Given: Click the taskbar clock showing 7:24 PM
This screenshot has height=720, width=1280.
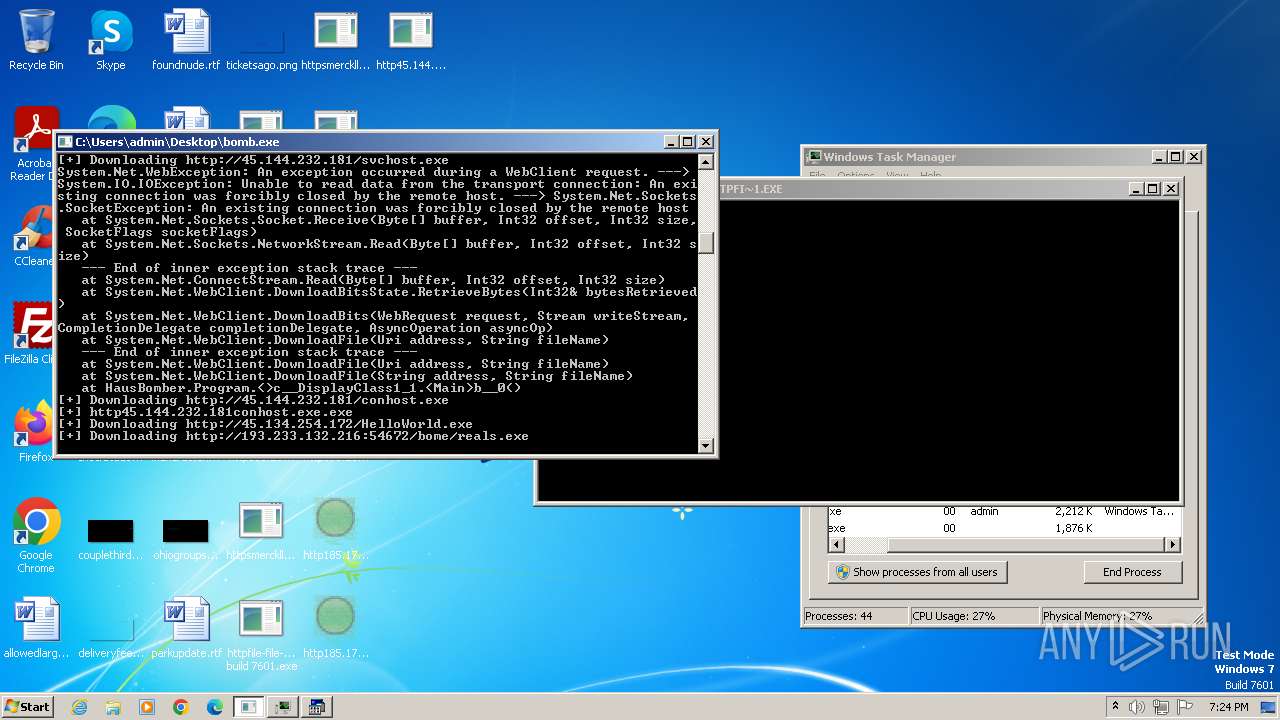Looking at the screenshot, I should [1228, 707].
